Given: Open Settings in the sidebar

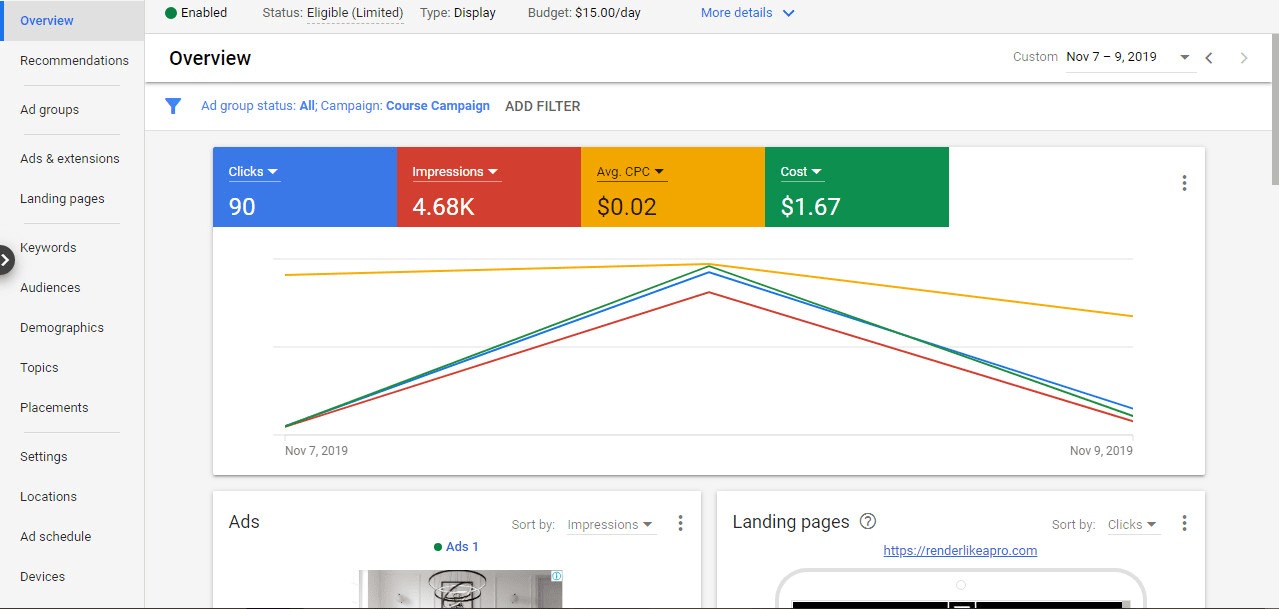Looking at the screenshot, I should coord(44,457).
